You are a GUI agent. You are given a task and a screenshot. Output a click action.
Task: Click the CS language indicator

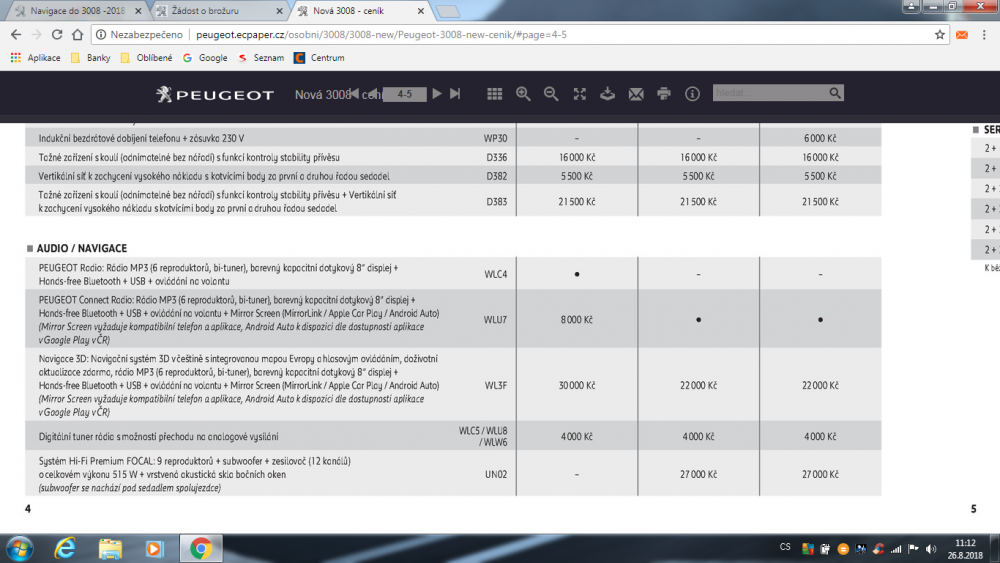(785, 547)
